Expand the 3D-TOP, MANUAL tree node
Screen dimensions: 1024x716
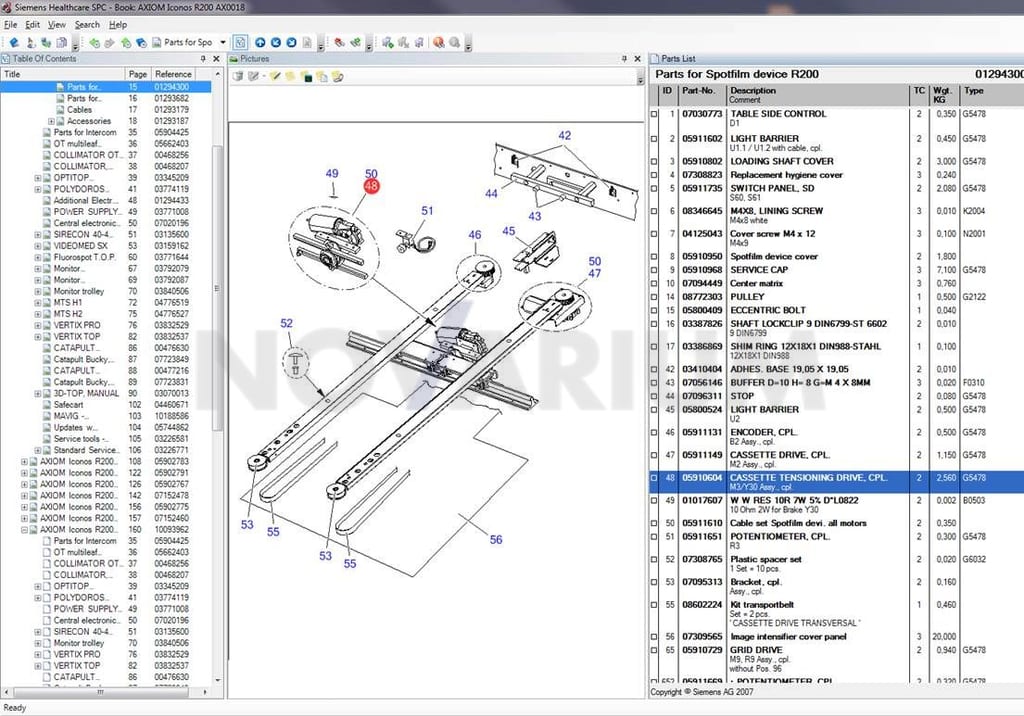tap(37, 393)
